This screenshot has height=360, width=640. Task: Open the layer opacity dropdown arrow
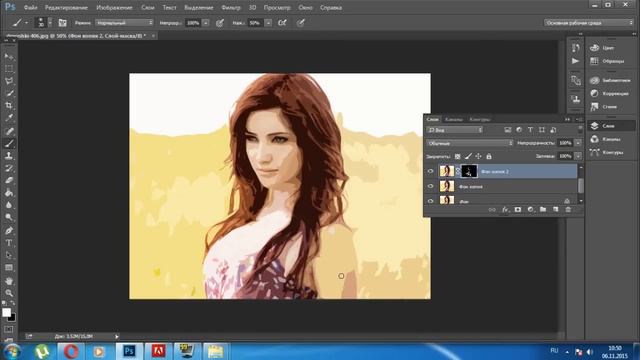[578, 143]
